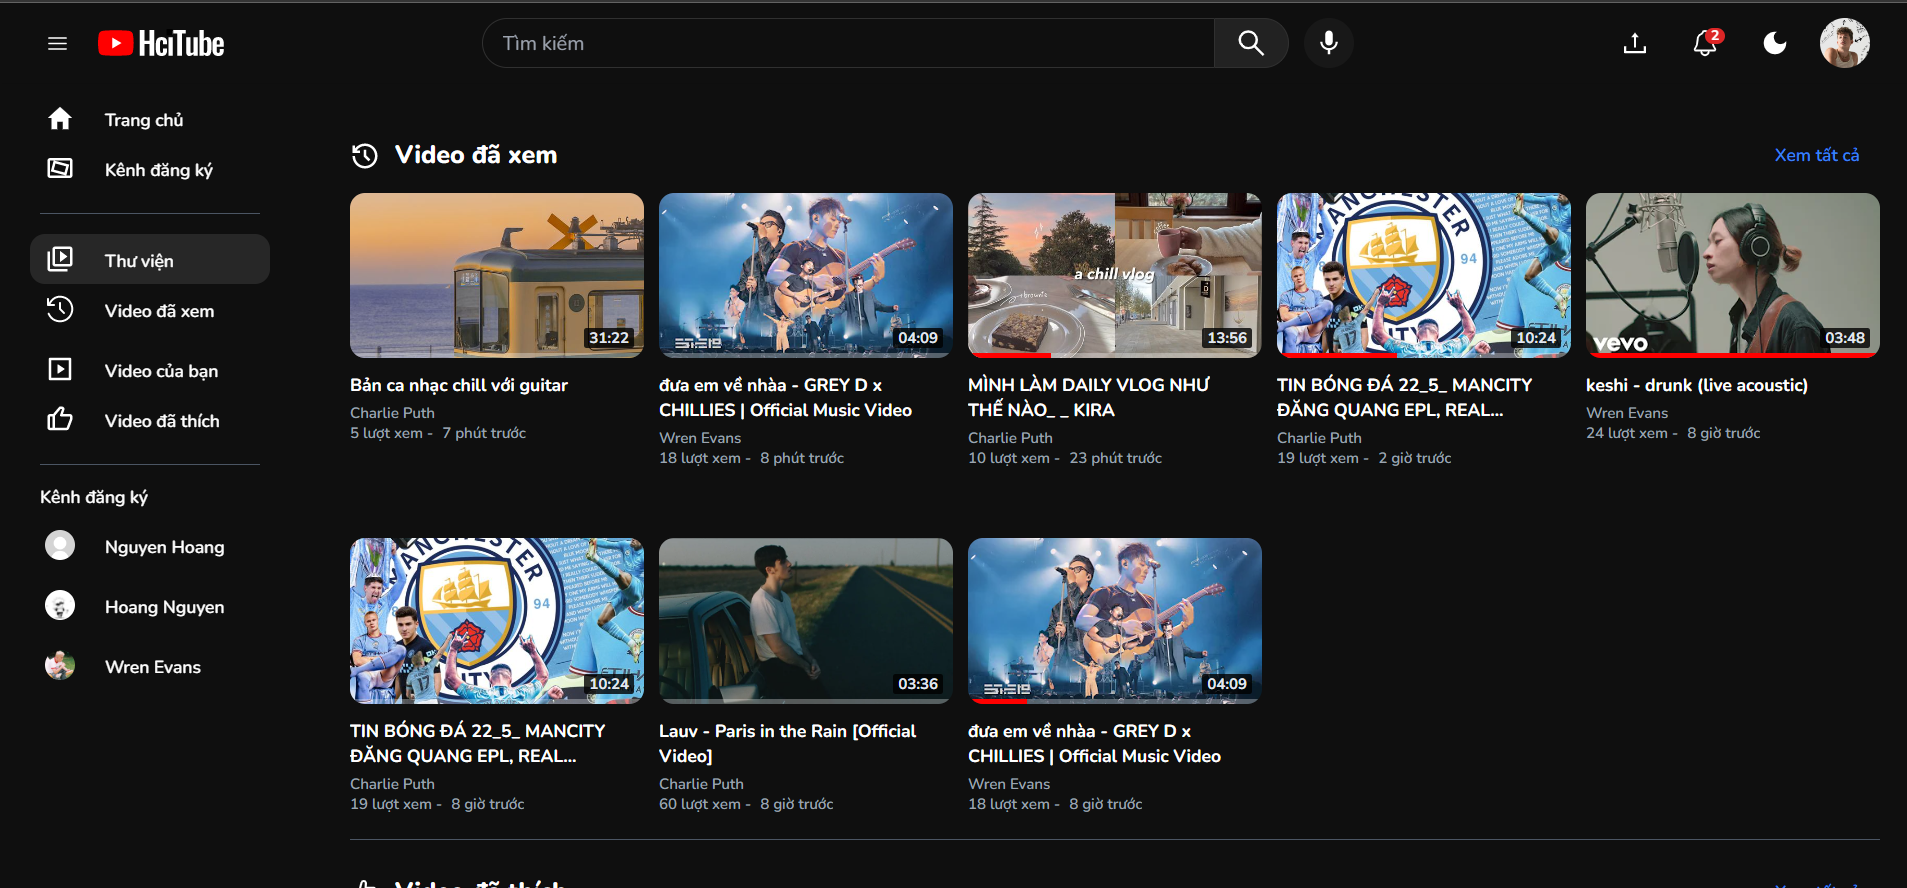The height and width of the screenshot is (888, 1907).
Task: Click 31:22 duration badge on guitar video
Action: 609,338
